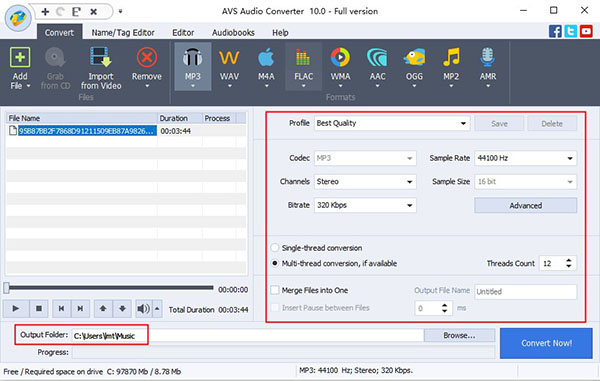The height and width of the screenshot is (381, 600).
Task: Stop audio playback
Action: pyautogui.click(x=39, y=308)
